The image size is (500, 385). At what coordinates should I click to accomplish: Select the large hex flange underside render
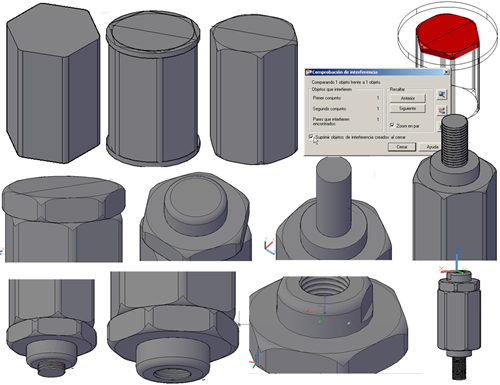tap(173, 327)
